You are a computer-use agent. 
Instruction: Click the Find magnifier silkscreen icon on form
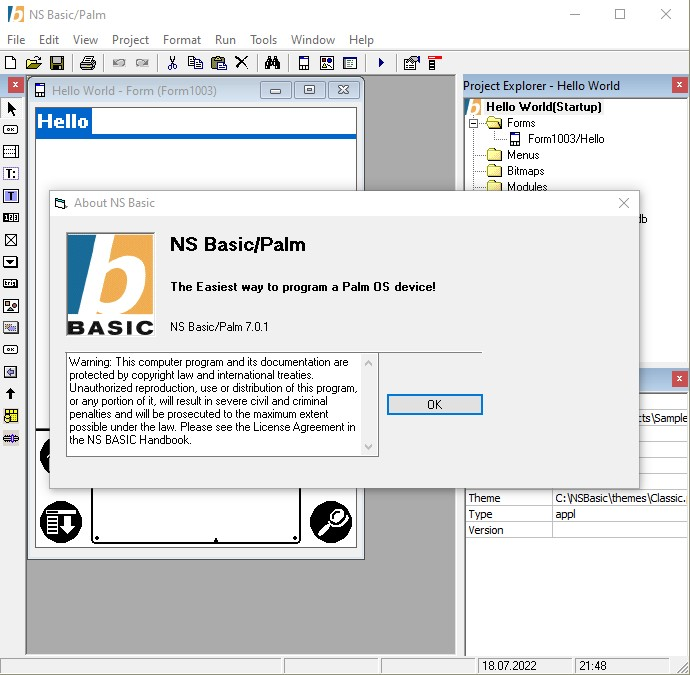pyautogui.click(x=331, y=522)
